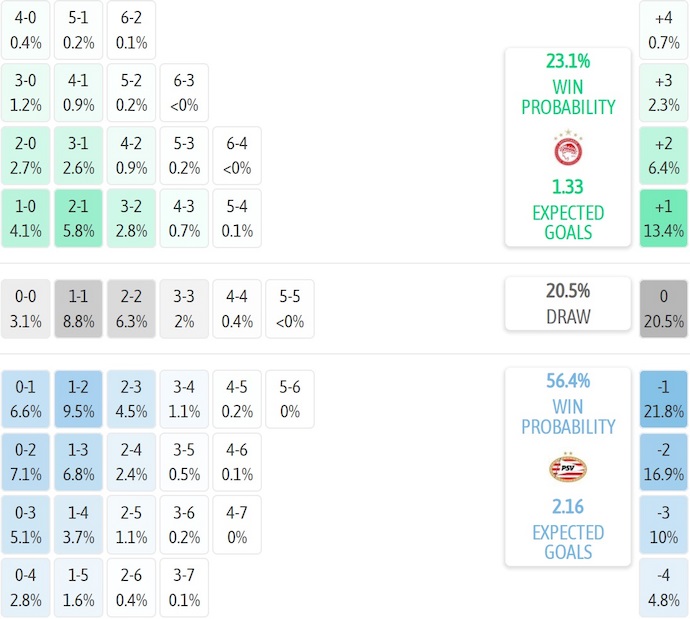Click the Olympiacos club crest icon
The height and width of the screenshot is (619, 690).
[568, 151]
